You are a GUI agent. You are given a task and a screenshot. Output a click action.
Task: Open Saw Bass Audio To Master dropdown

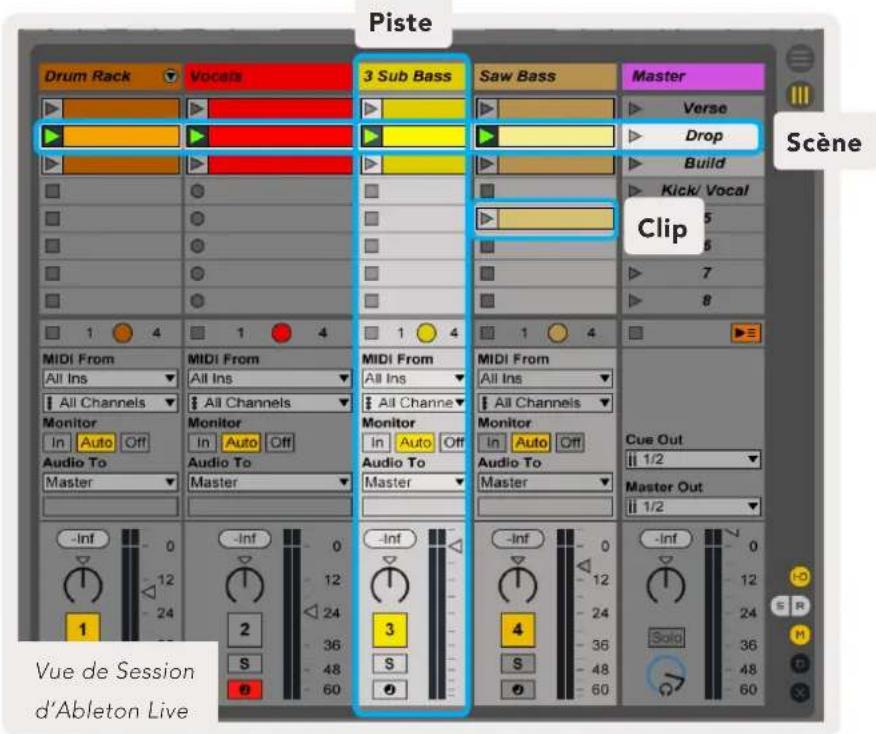pos(545,482)
